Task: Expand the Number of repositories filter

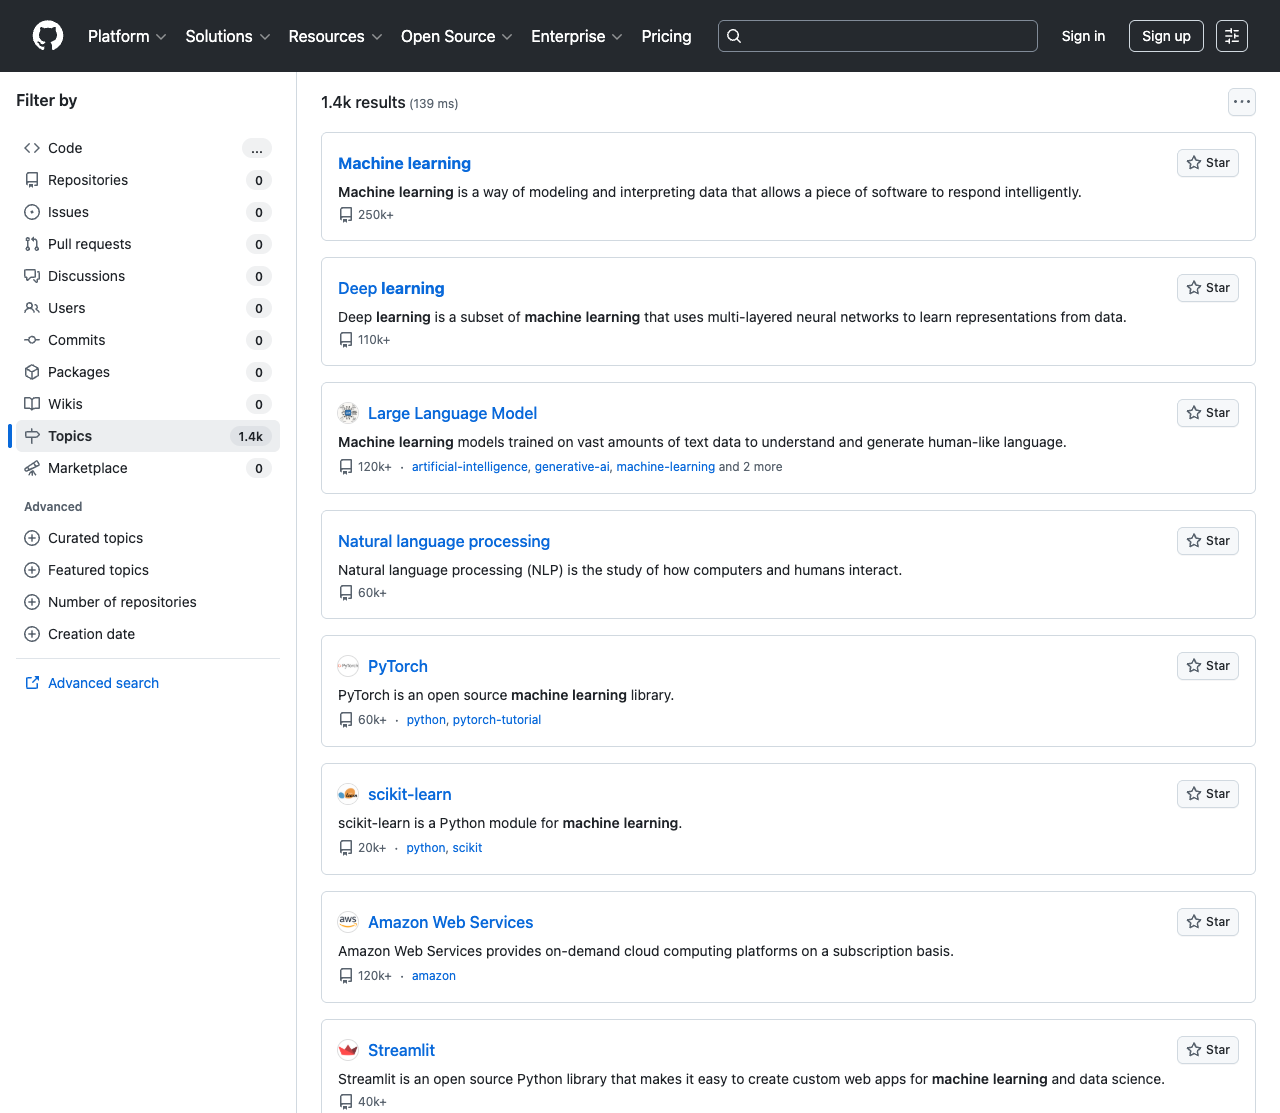Action: (148, 602)
